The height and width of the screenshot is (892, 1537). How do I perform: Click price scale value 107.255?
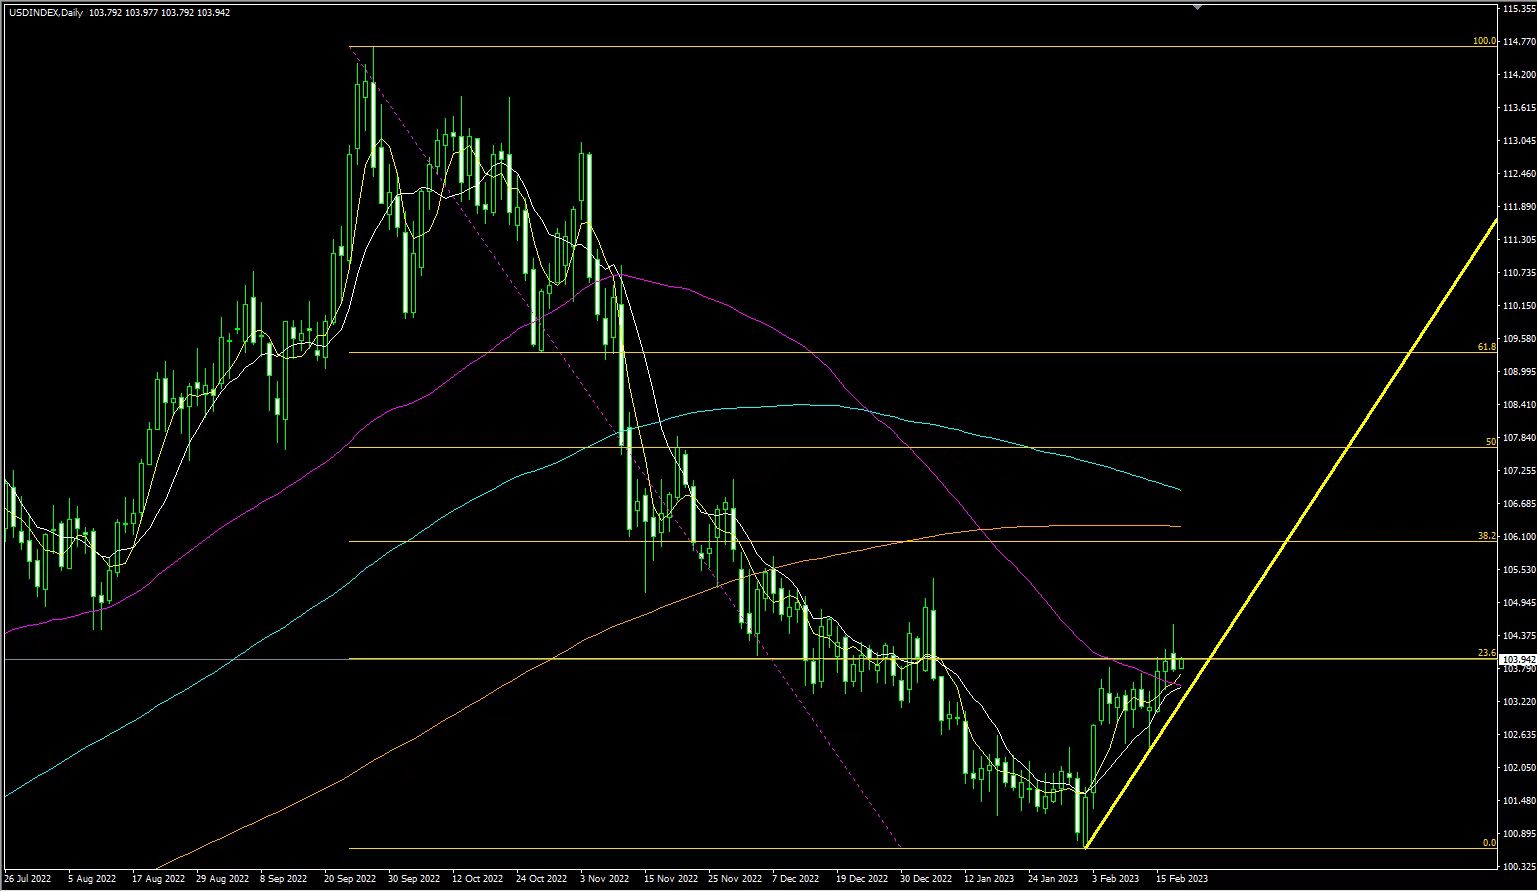(1519, 471)
